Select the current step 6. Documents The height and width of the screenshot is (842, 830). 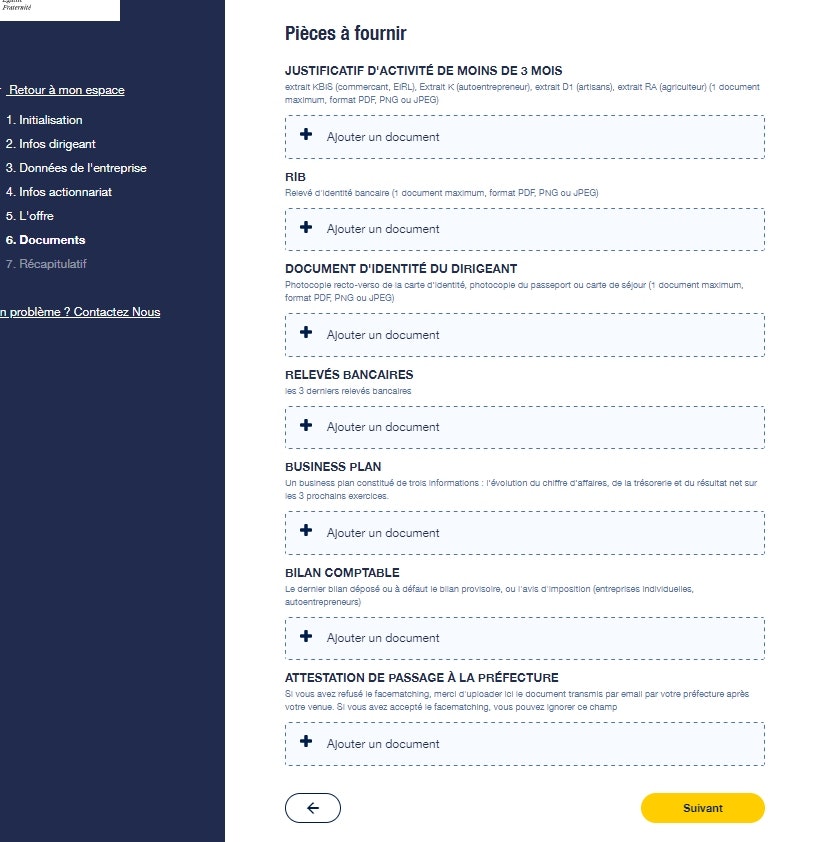[46, 240]
